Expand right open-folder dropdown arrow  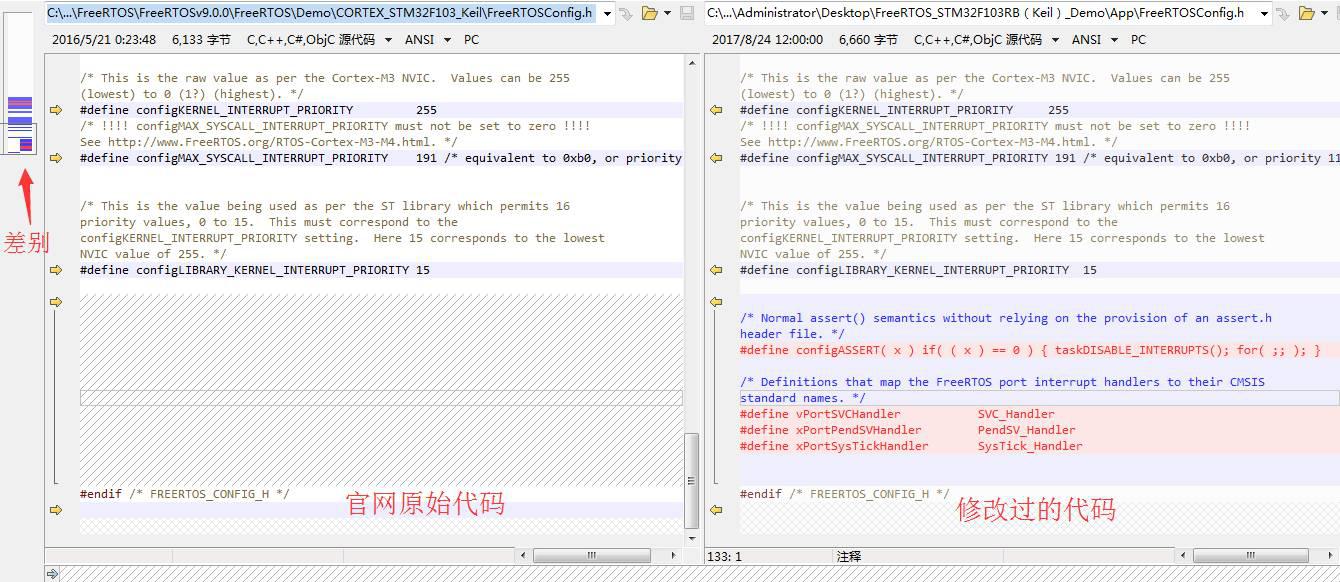pos(1325,13)
